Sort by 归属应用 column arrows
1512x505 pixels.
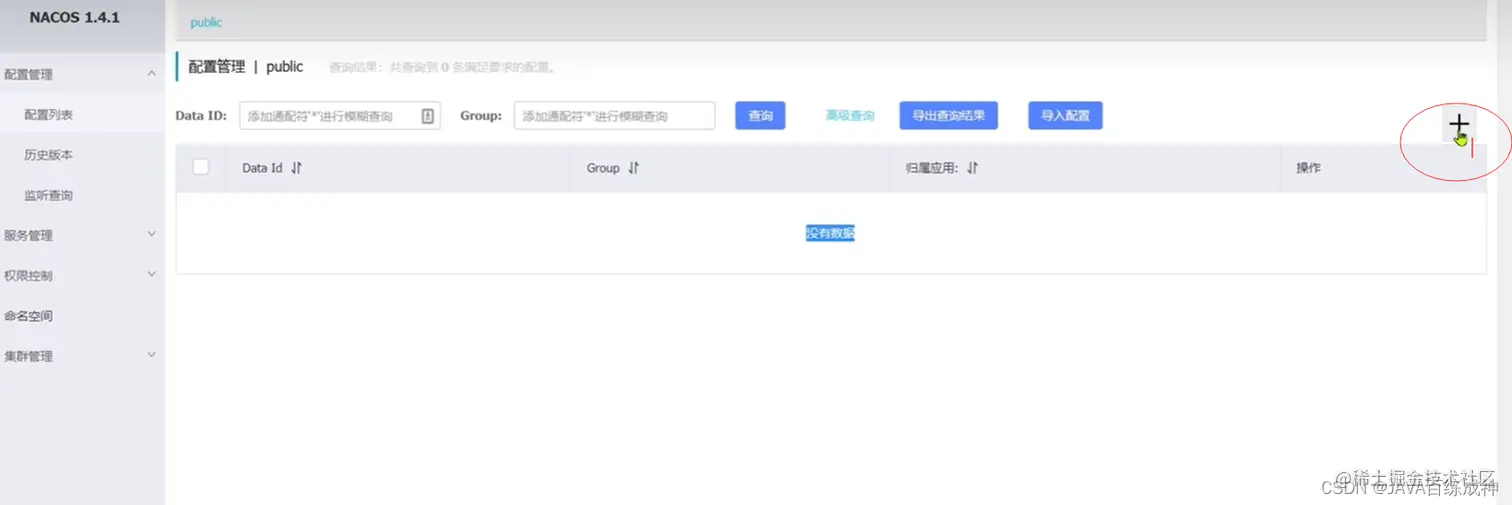[972, 168]
